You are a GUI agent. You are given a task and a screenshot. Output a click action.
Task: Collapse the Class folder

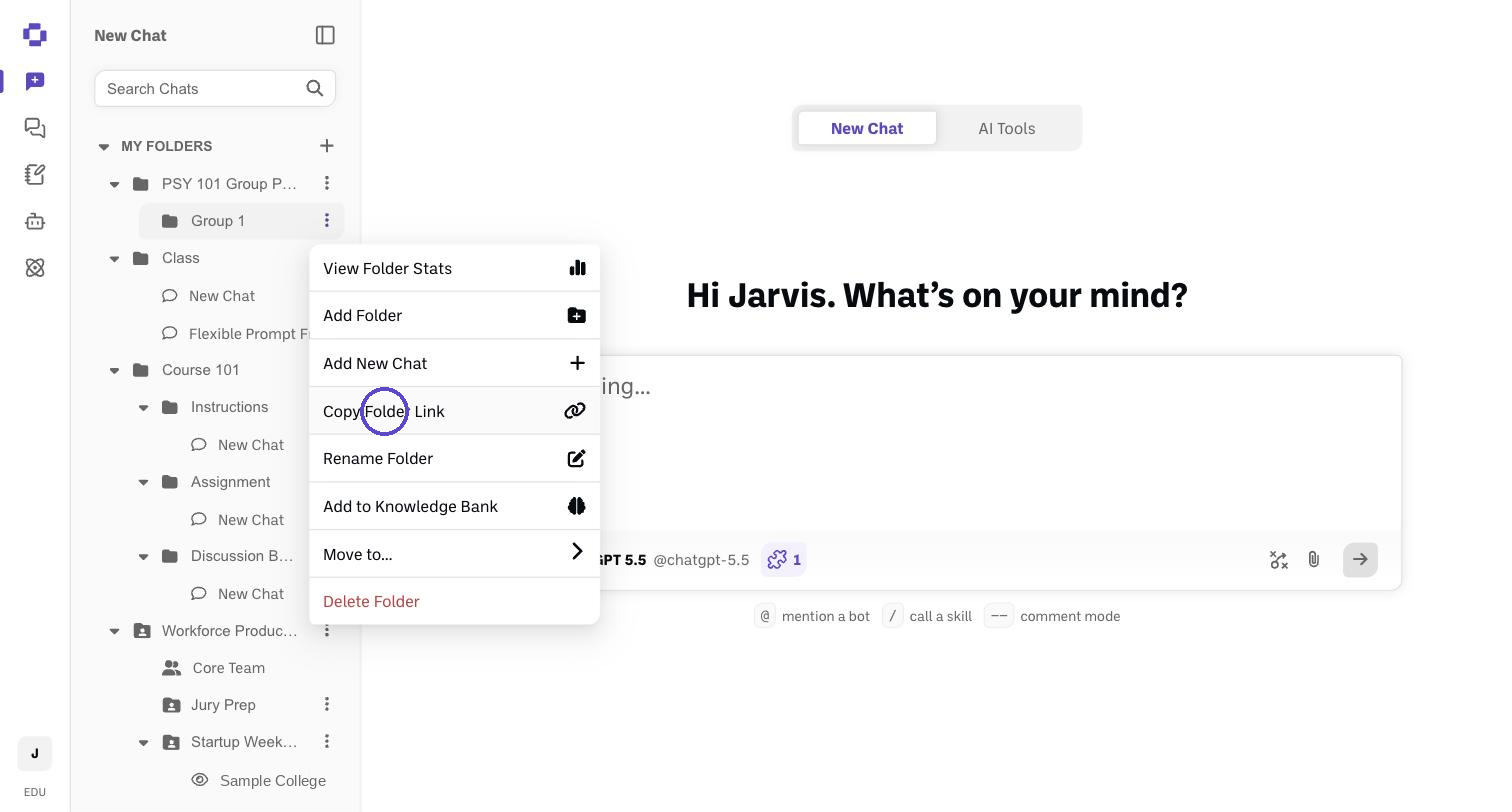pos(114,258)
